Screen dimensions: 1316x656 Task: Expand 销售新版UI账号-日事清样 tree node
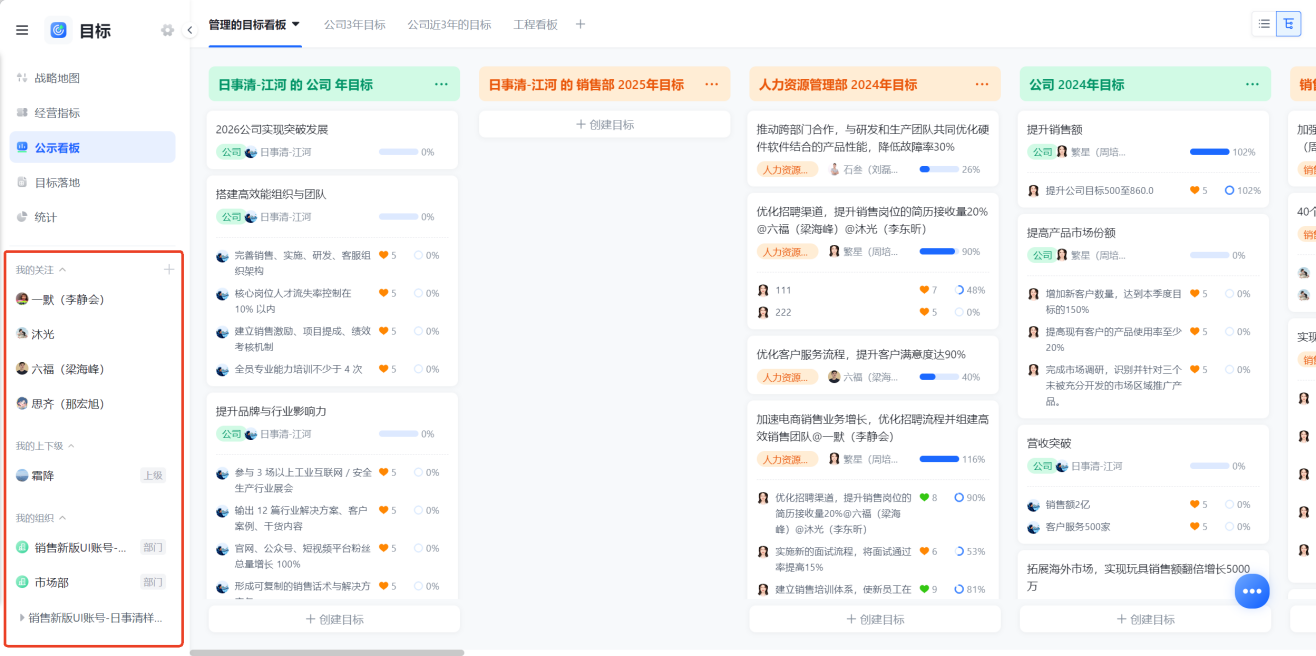22,617
